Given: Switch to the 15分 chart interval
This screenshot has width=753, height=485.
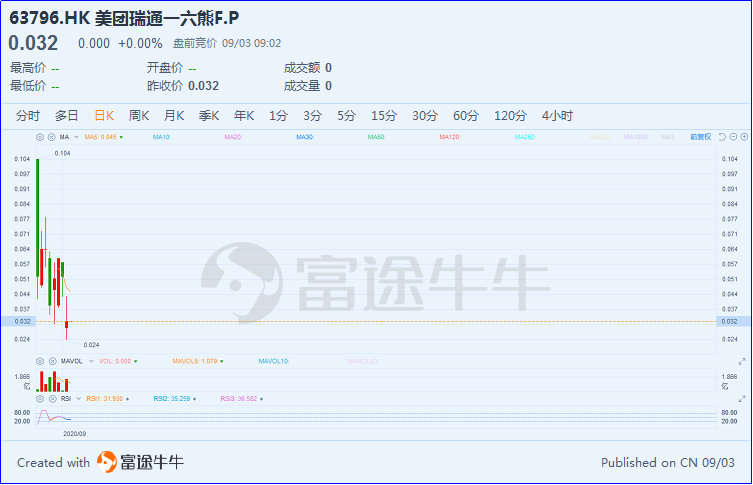Looking at the screenshot, I should coord(384,116).
